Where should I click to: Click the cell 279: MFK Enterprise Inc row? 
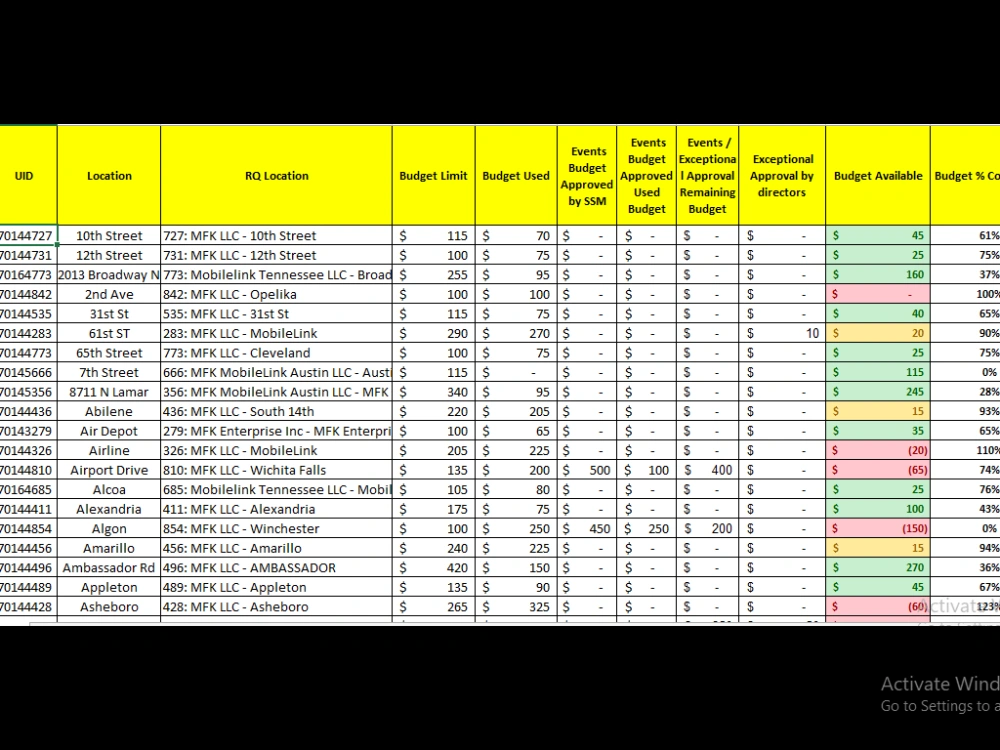point(276,431)
